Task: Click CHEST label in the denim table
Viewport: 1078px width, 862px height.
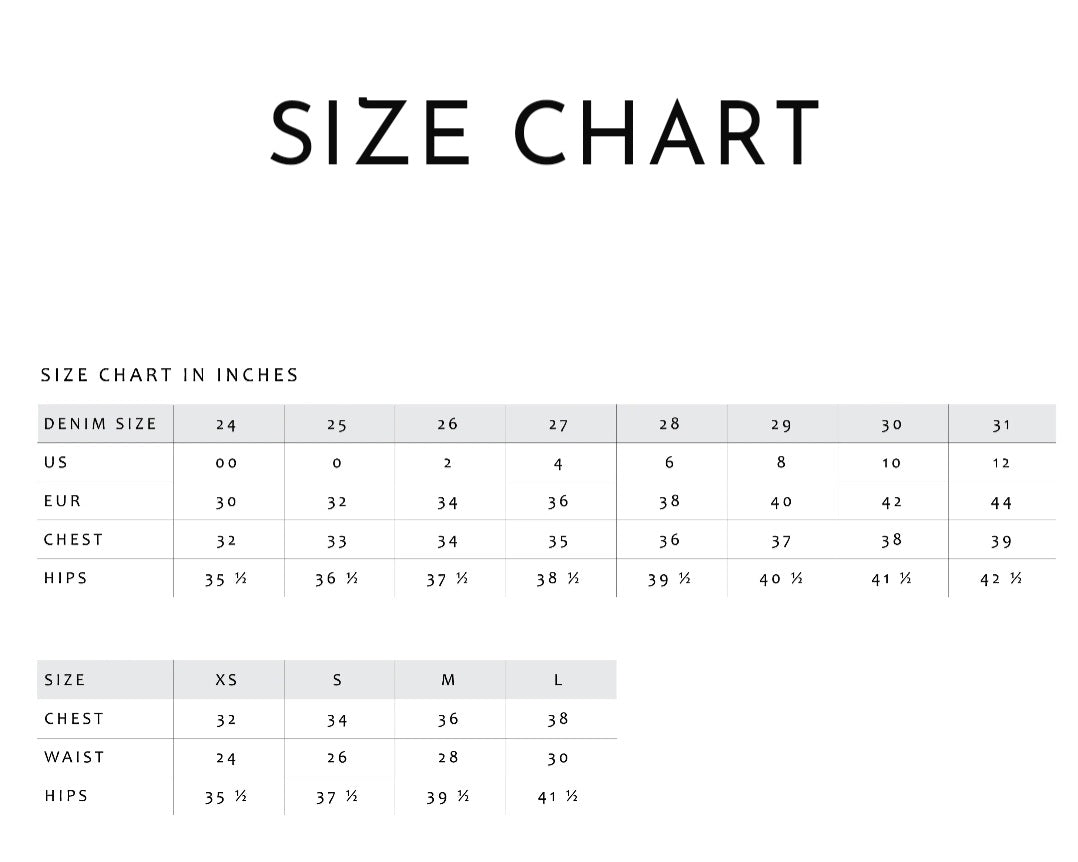Action: (73, 540)
